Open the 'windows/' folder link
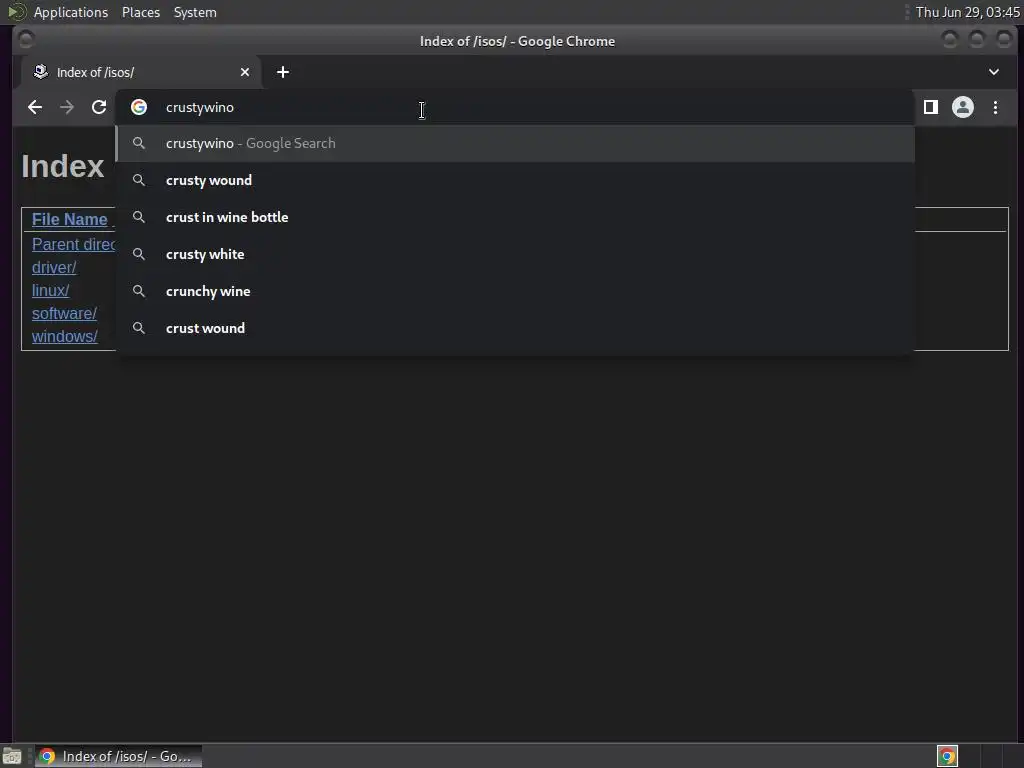The image size is (1024, 768). (x=65, y=336)
